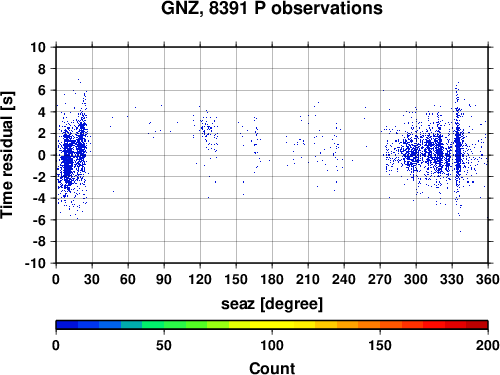Click the y-axis tick label -10
Viewport: 500px width, 375px height.
[36, 263]
